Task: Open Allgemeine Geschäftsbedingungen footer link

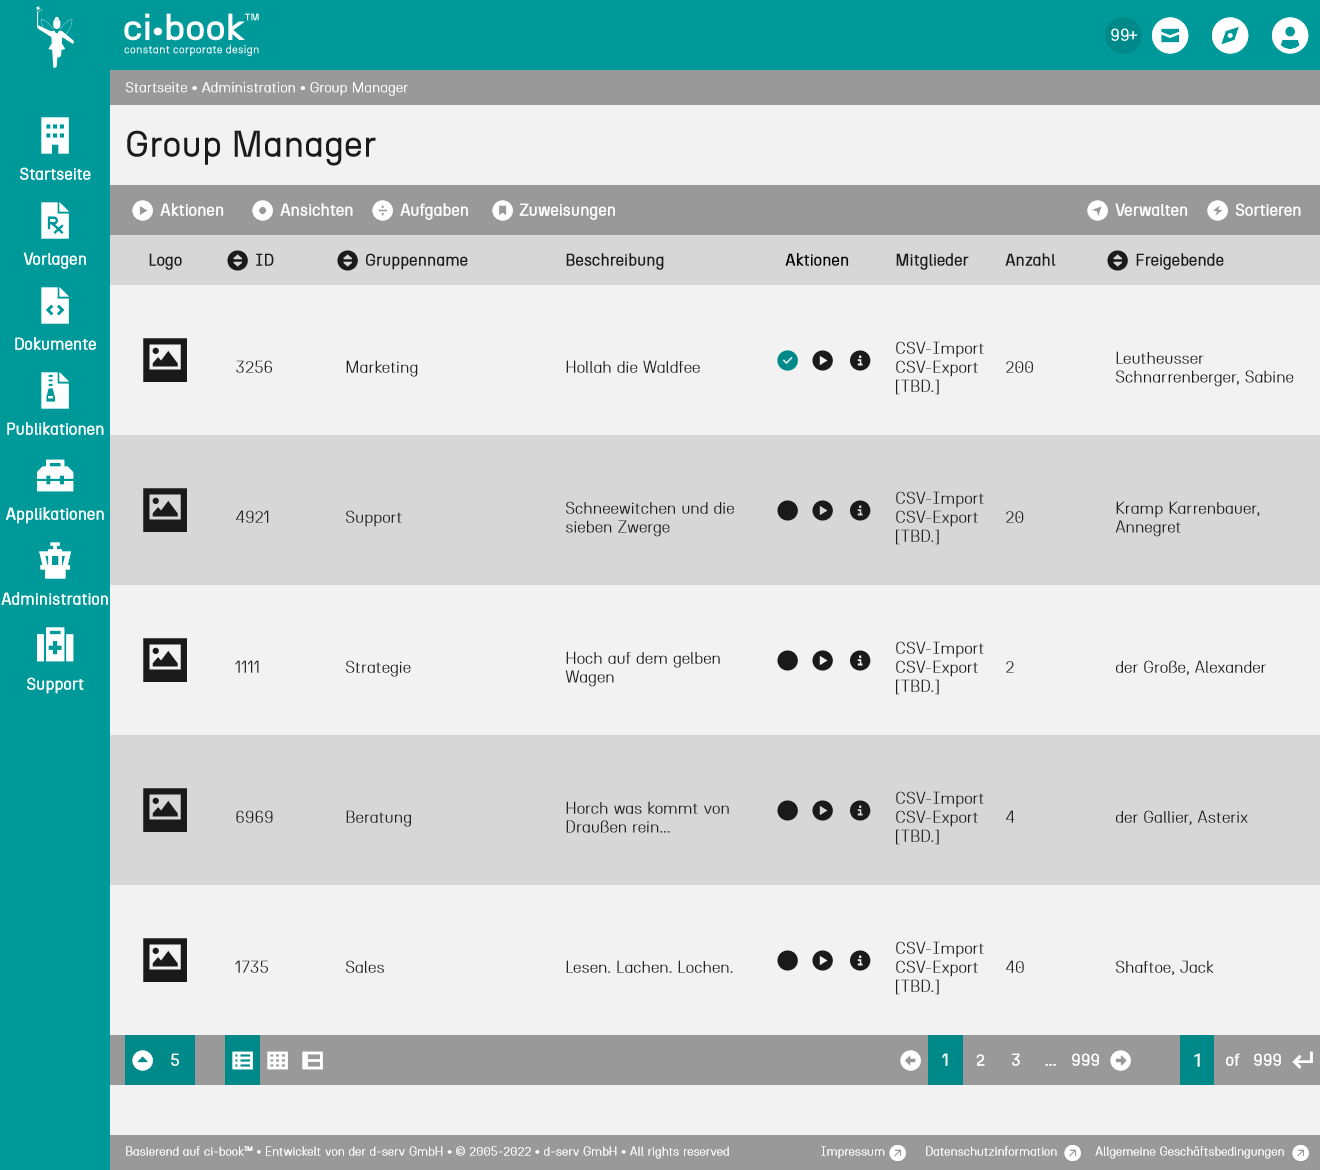Action: 1202,1152
